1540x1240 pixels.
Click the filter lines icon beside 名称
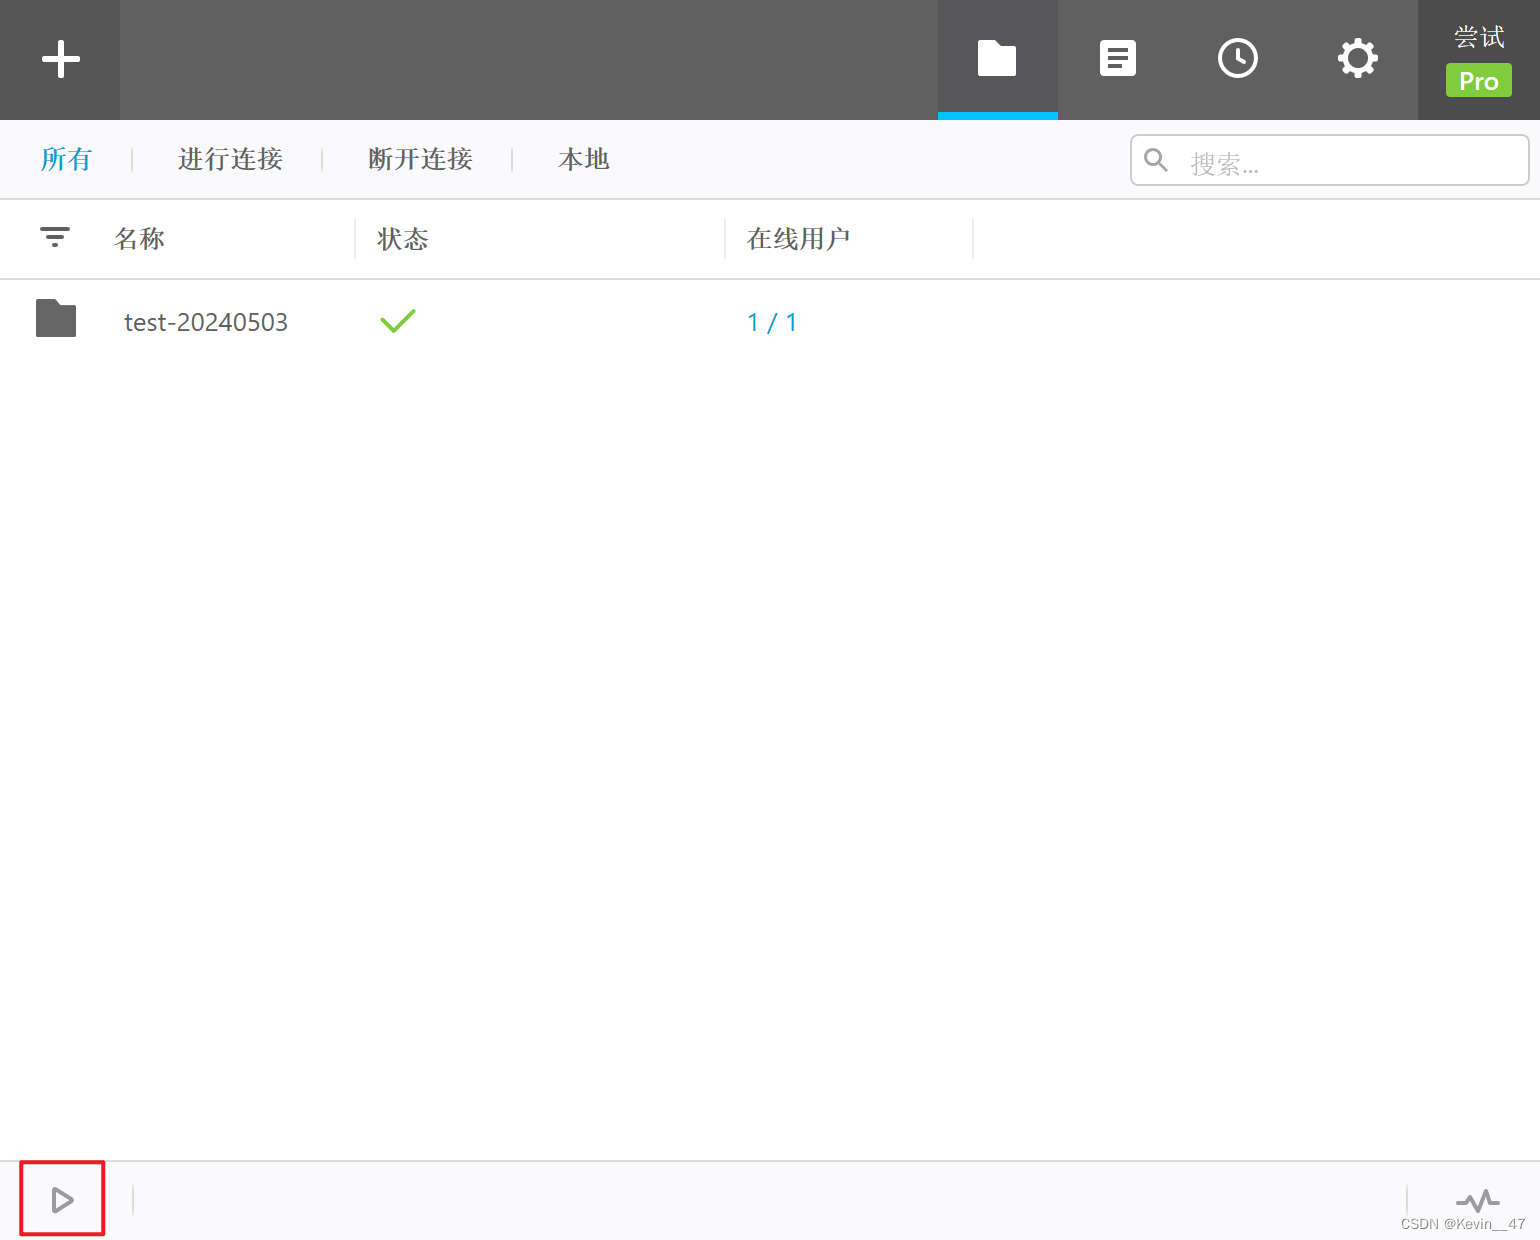click(55, 238)
